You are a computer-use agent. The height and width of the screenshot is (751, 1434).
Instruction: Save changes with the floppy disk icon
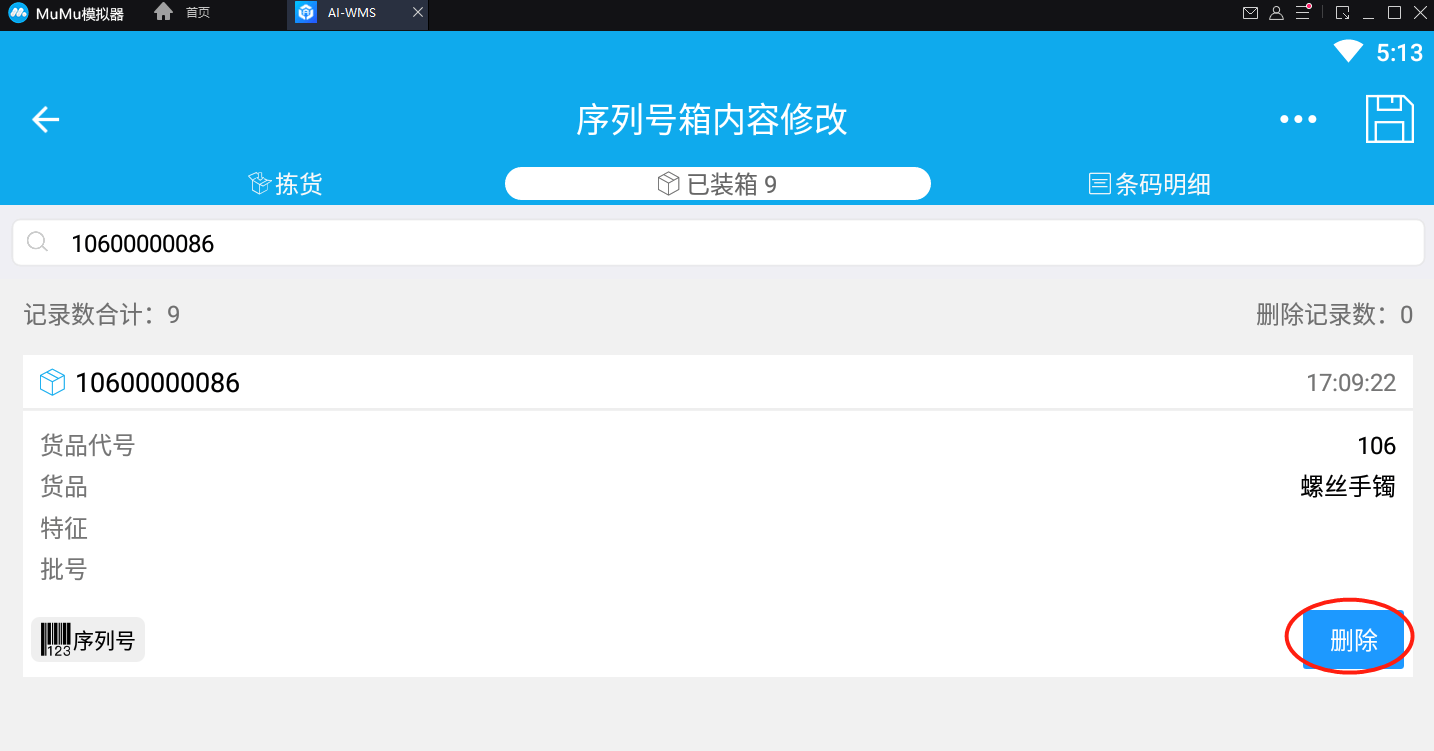click(x=1389, y=119)
